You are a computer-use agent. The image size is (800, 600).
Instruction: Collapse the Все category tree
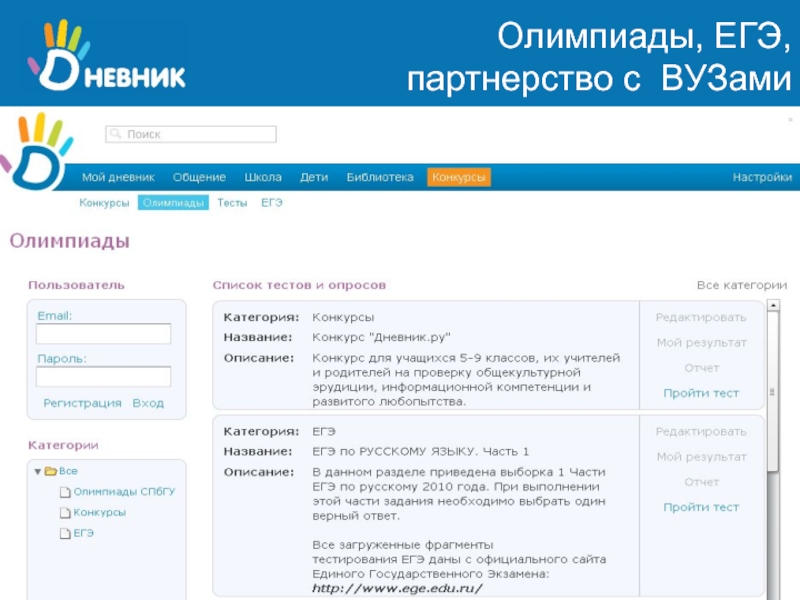37,471
